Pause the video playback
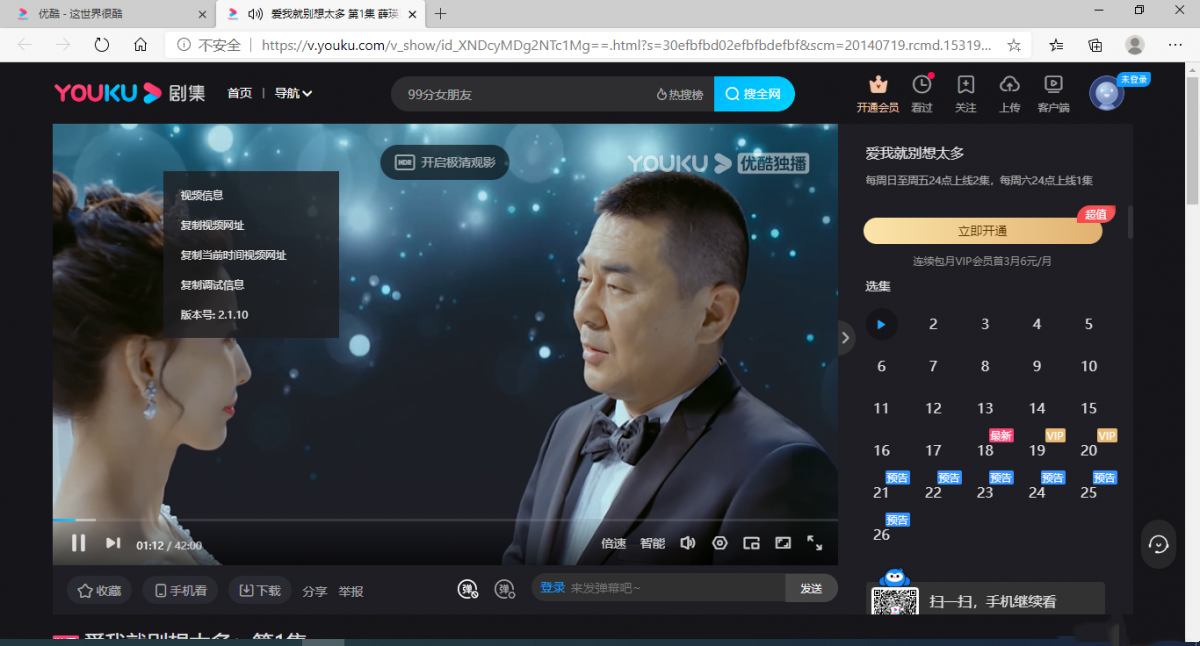 click(78, 543)
